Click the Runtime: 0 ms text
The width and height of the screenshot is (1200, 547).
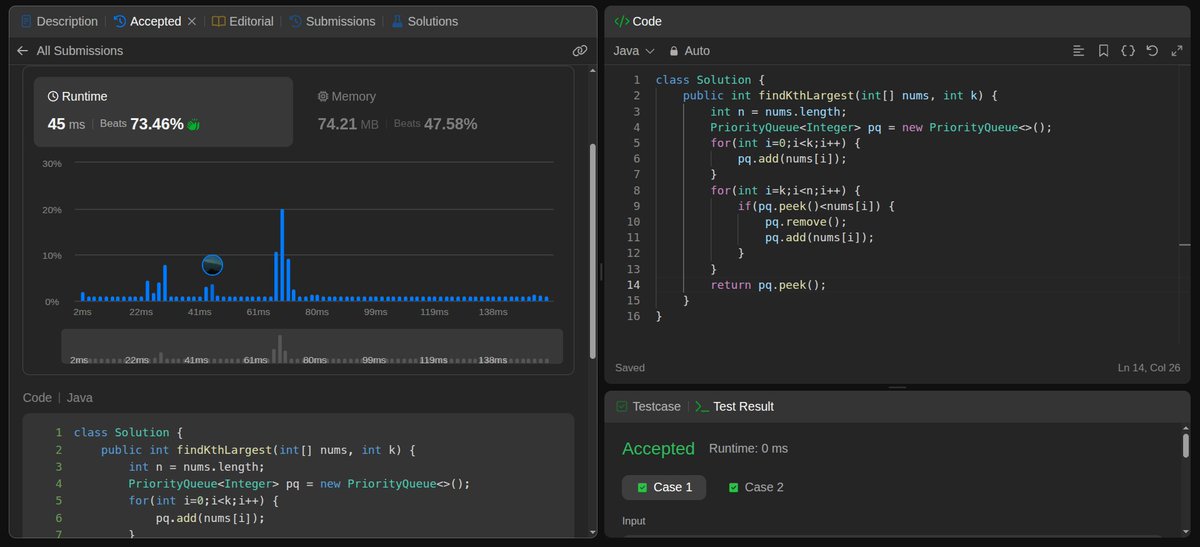[x=749, y=448]
